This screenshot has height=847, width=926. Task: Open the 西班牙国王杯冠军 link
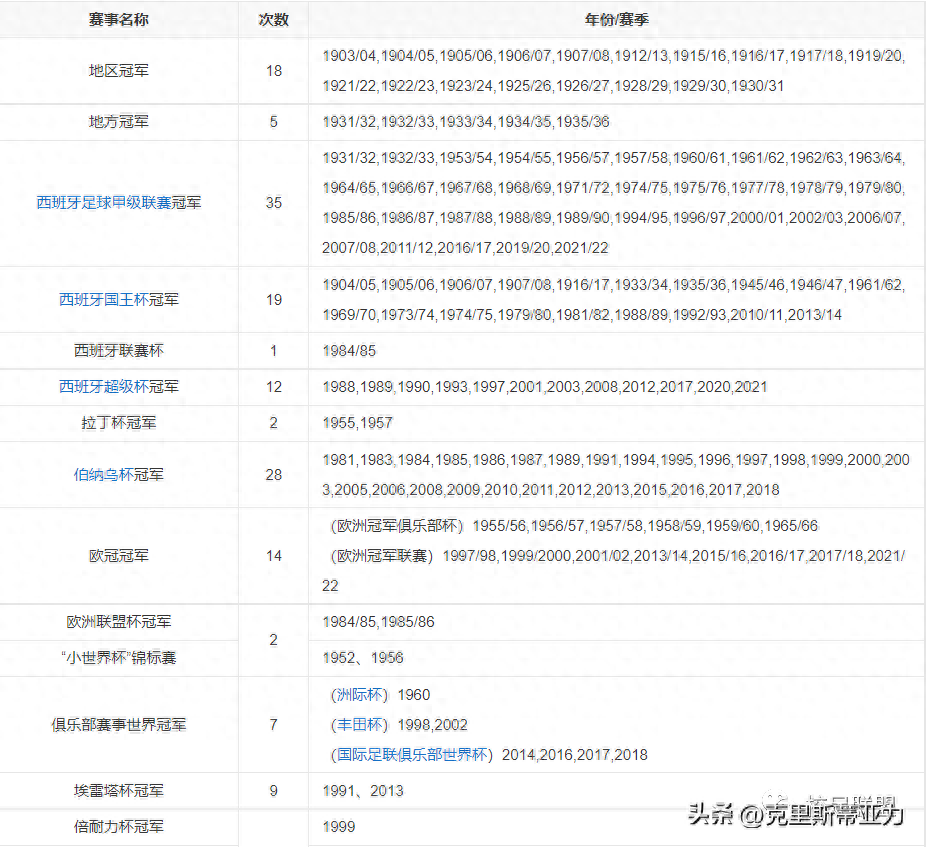pyautogui.click(x=120, y=299)
